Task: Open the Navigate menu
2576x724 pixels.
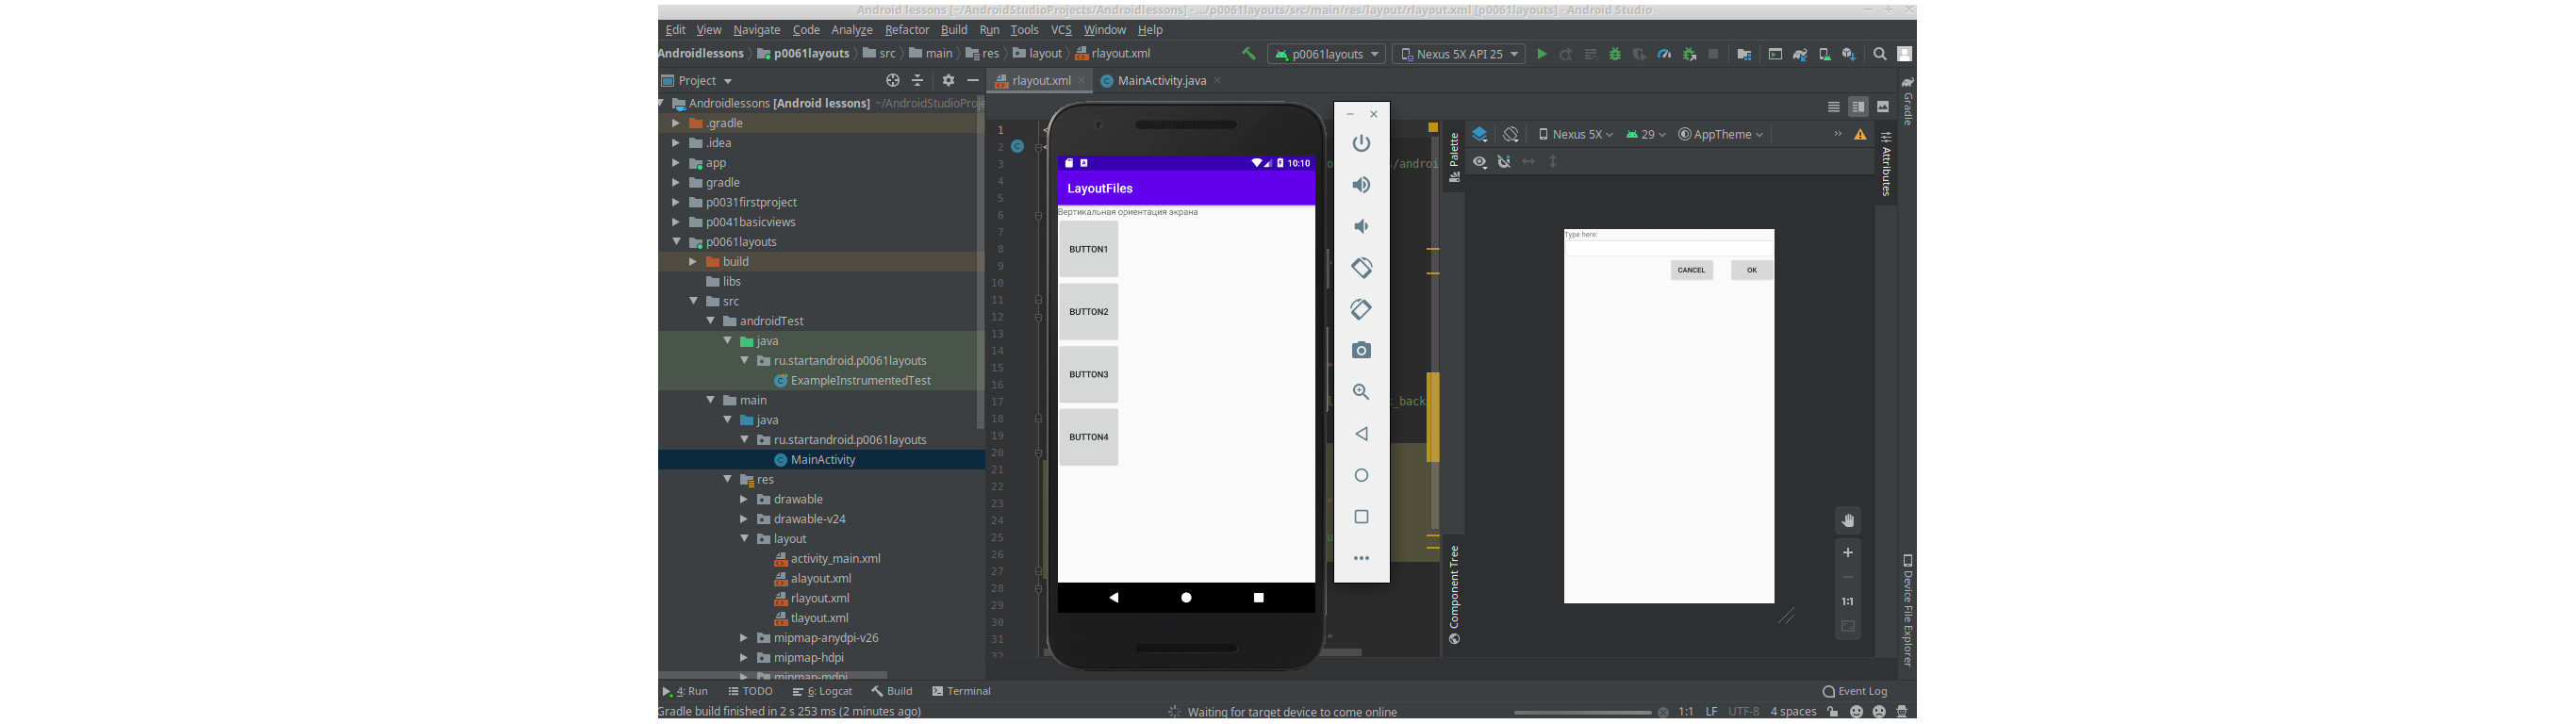Action: (x=756, y=30)
